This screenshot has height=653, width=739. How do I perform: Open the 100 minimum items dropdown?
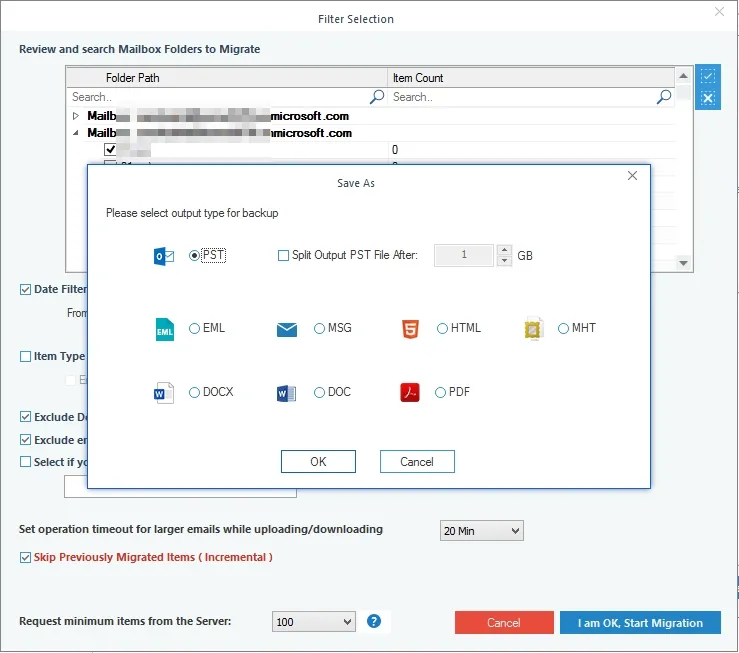[313, 622]
